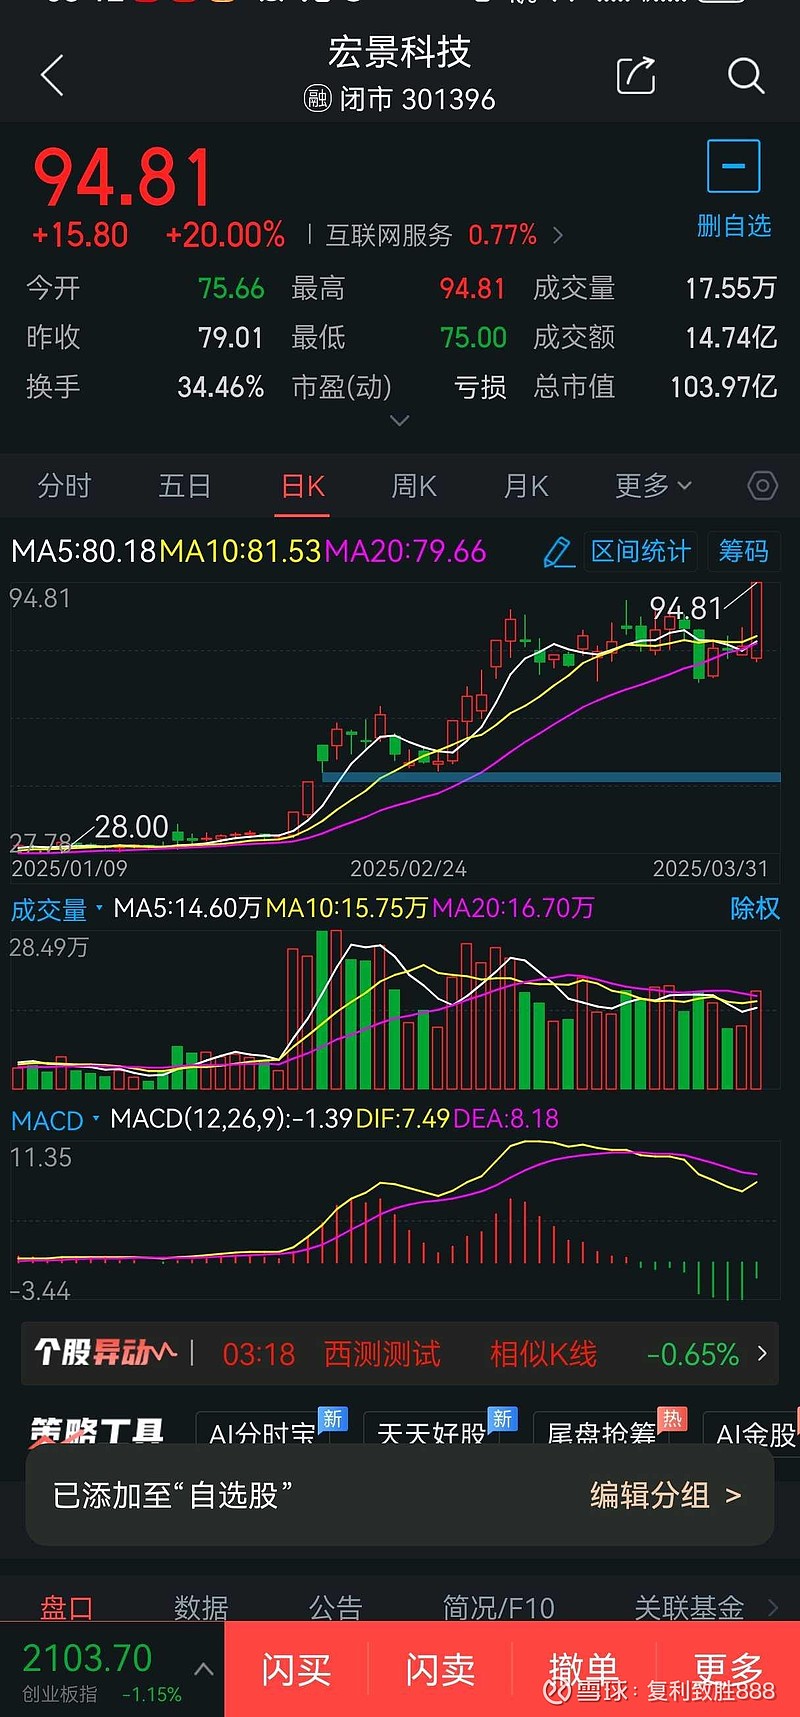This screenshot has width=800, height=1717.
Task: Tap the 闪买 button
Action: 296,1669
